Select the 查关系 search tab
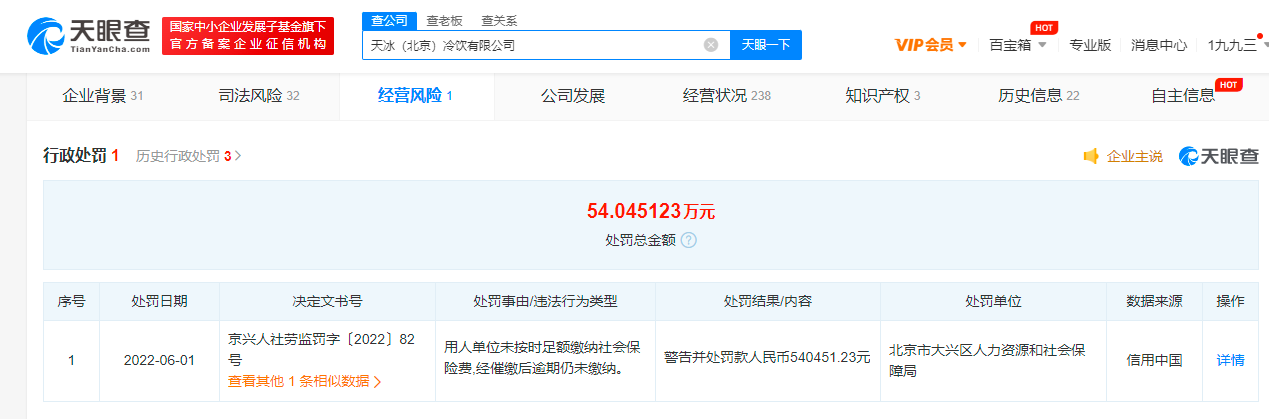 point(499,20)
